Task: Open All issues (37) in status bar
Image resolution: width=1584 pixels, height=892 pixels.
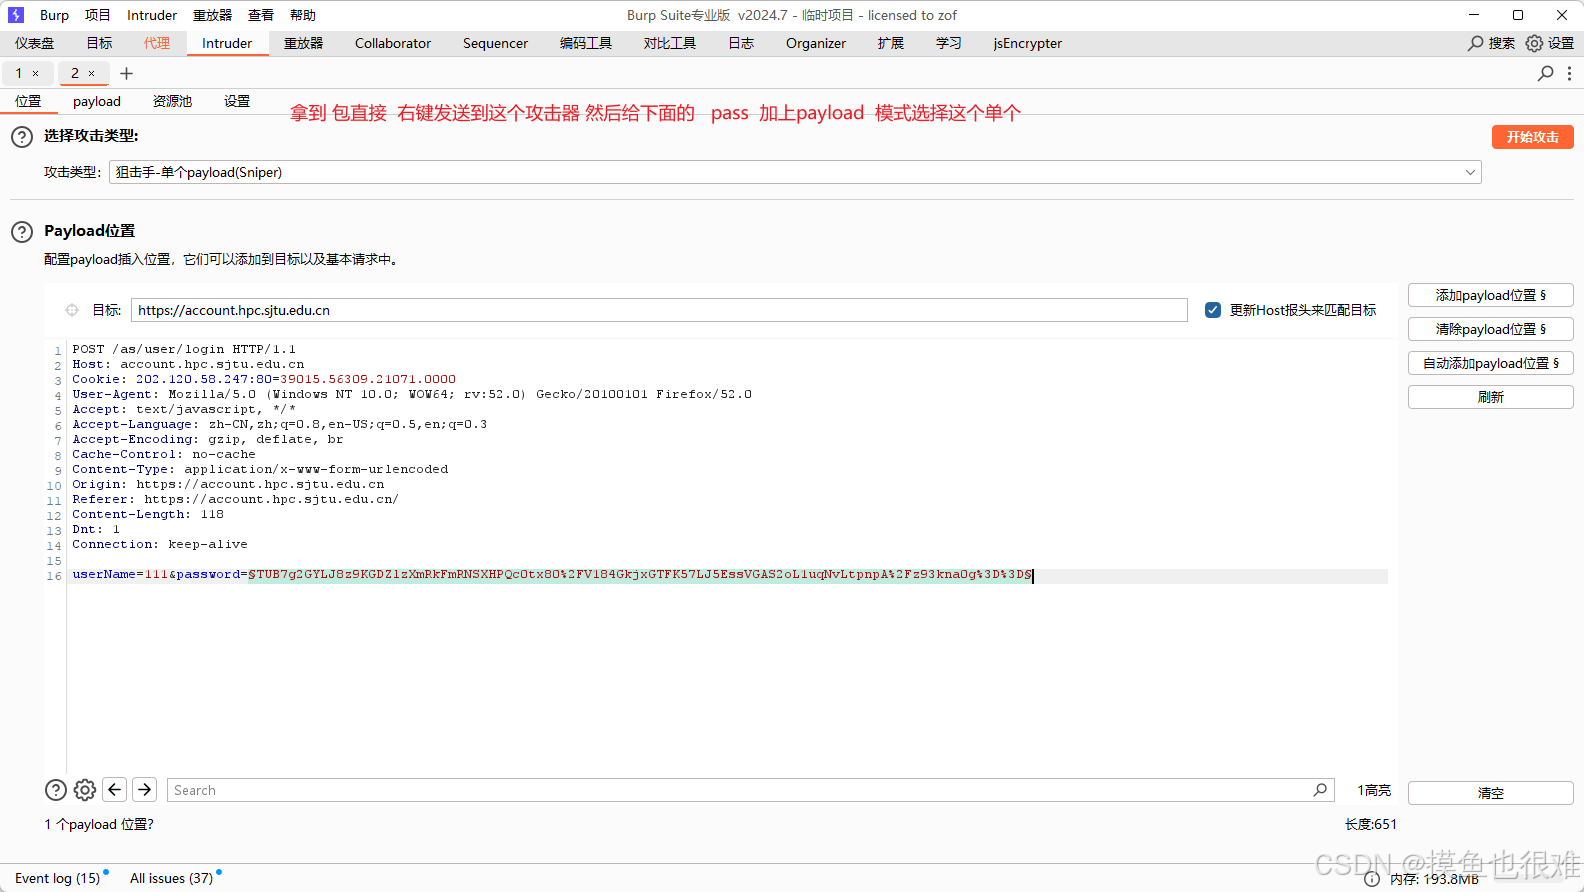Action: tap(171, 878)
